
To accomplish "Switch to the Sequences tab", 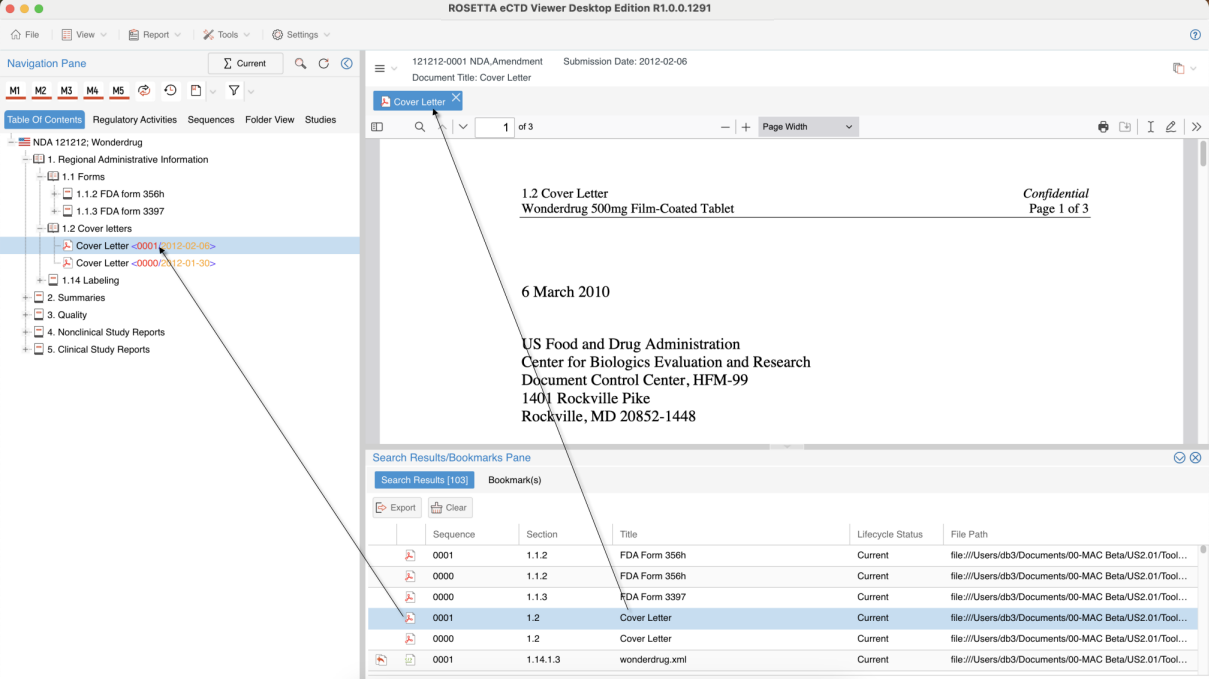I will tap(211, 120).
